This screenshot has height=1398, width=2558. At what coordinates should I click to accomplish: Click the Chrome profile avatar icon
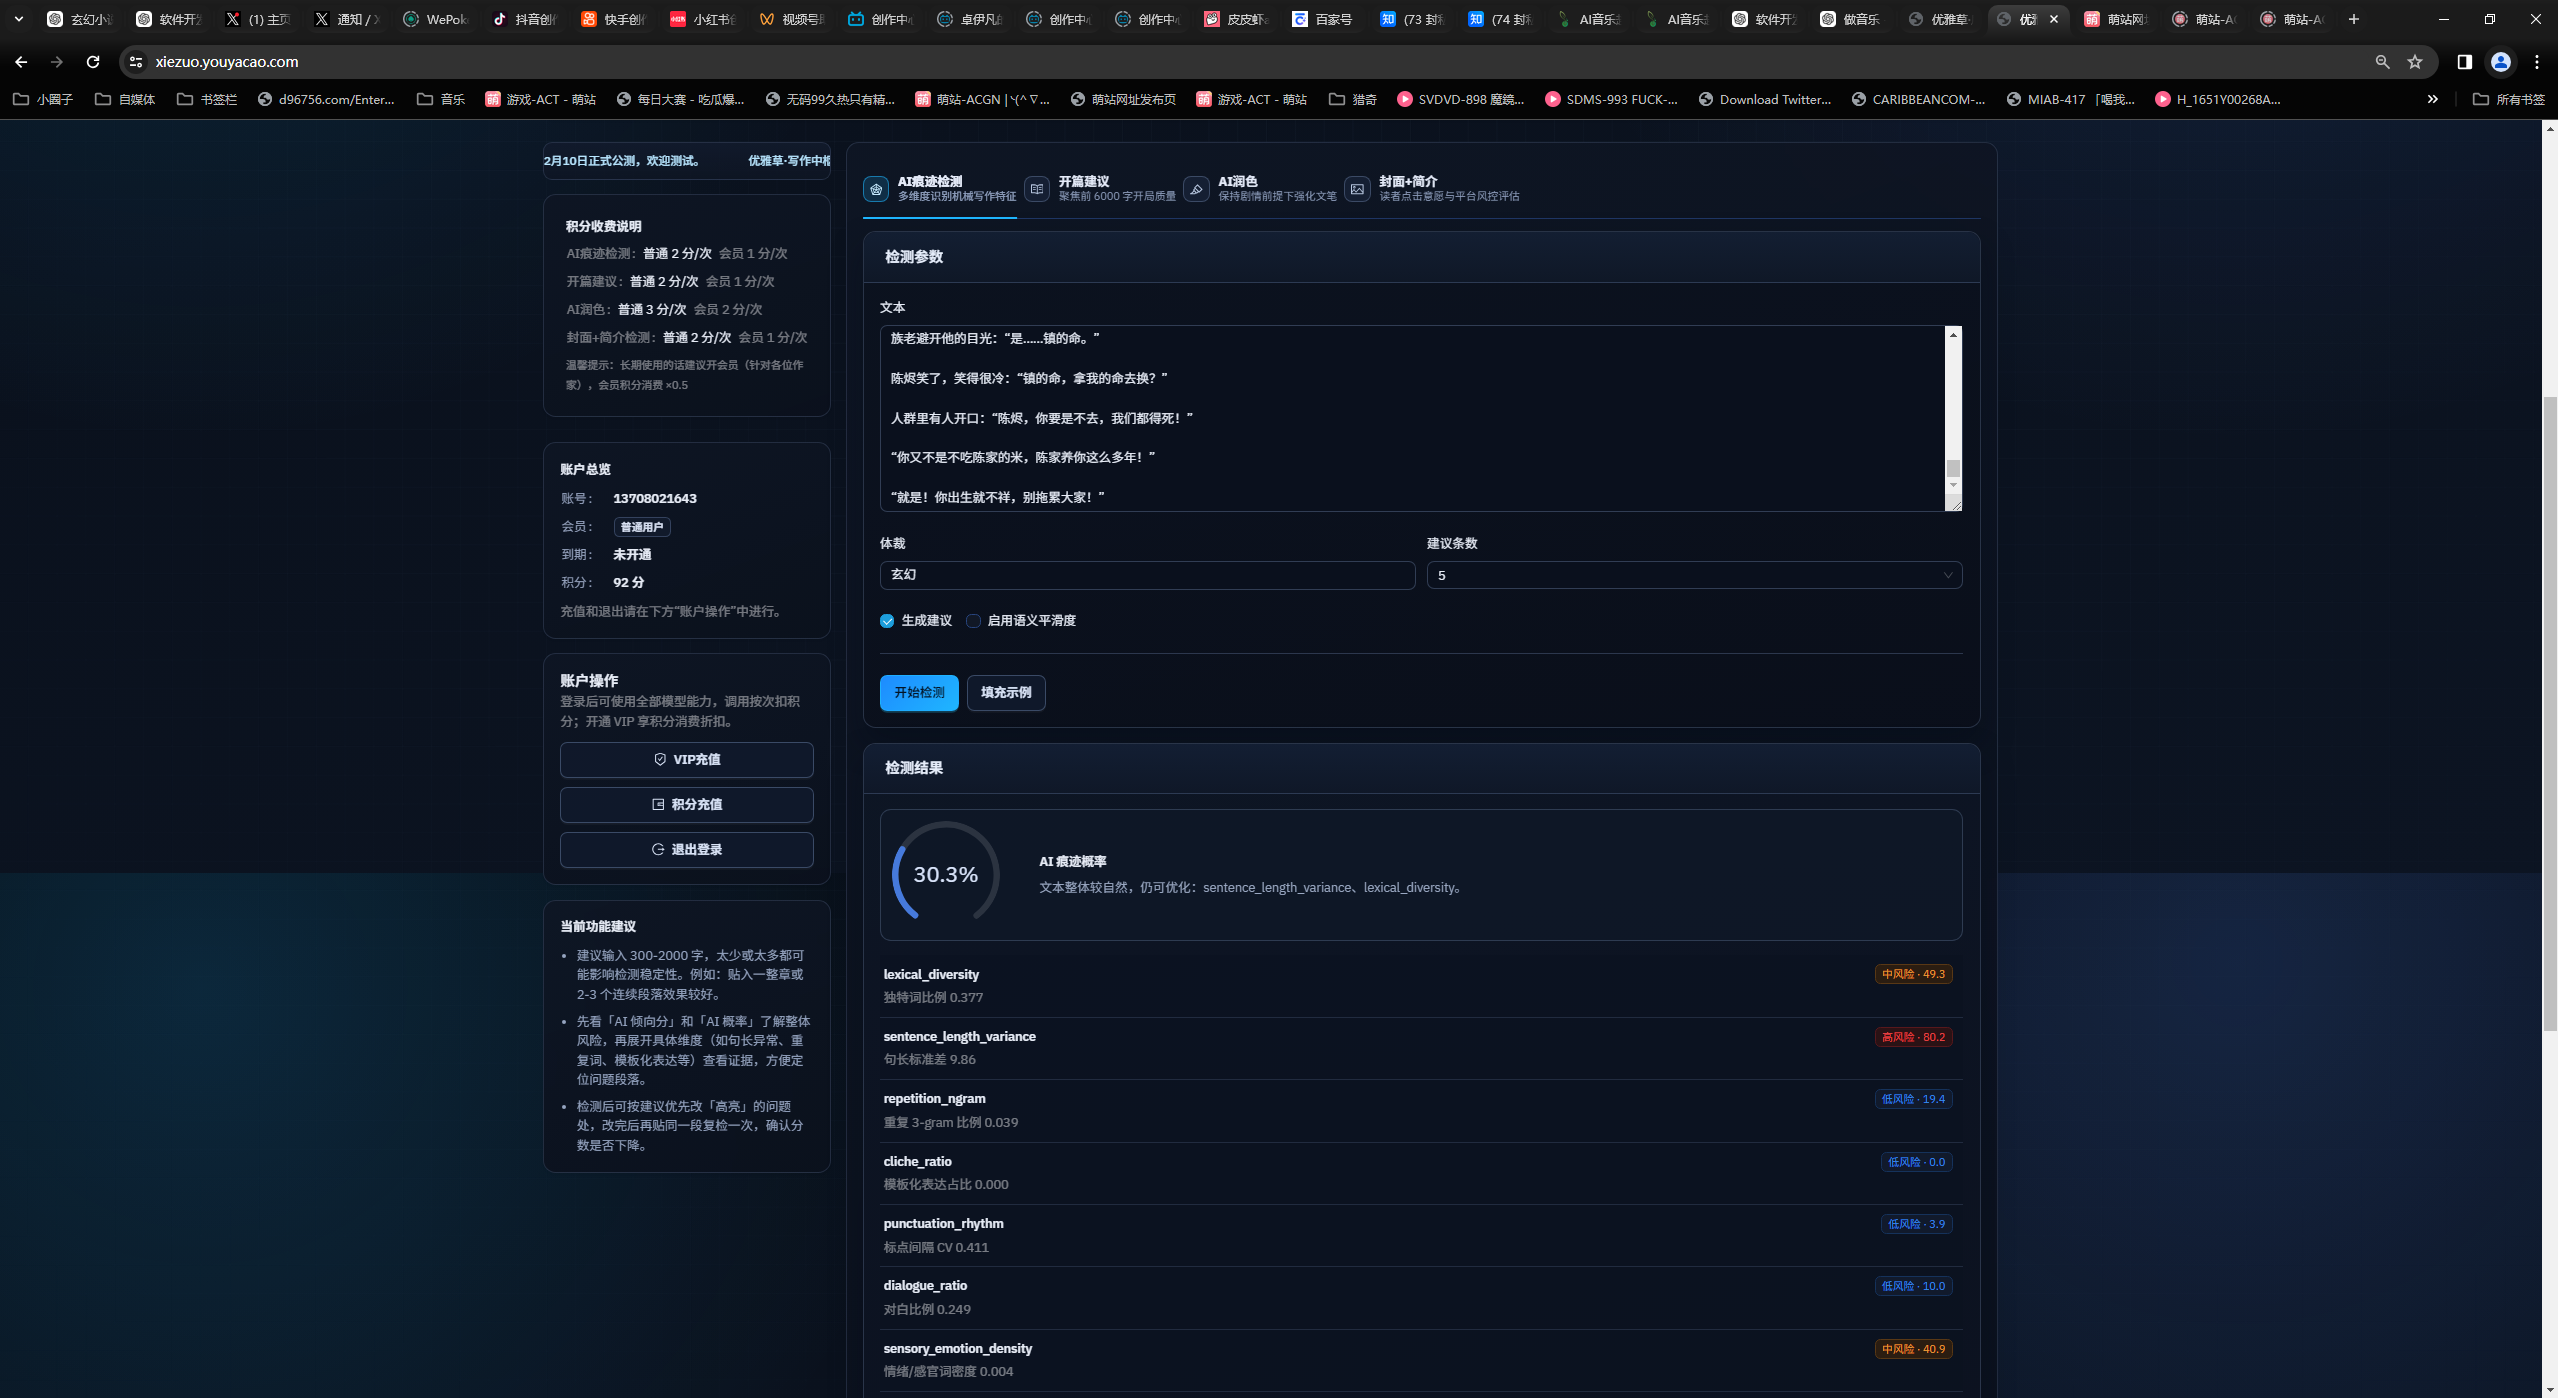(x=2500, y=62)
